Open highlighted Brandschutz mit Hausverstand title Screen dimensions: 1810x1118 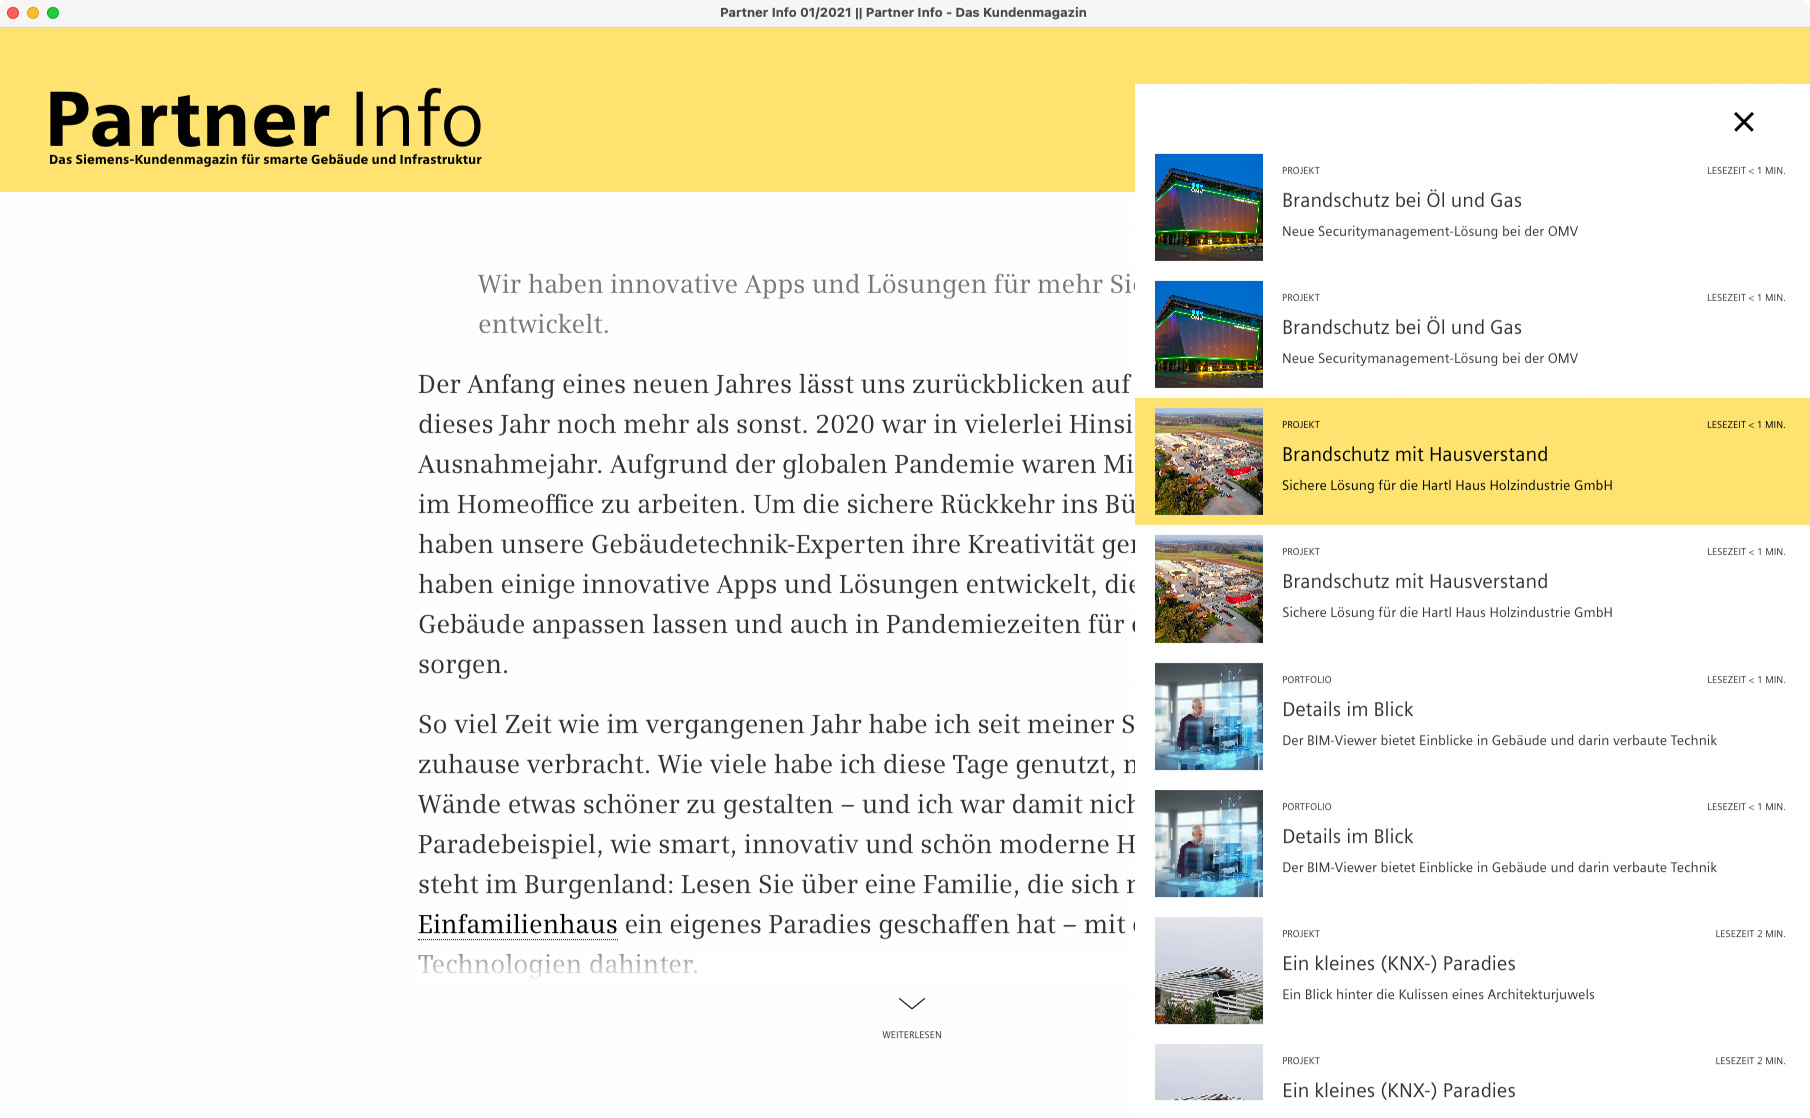coord(1414,455)
